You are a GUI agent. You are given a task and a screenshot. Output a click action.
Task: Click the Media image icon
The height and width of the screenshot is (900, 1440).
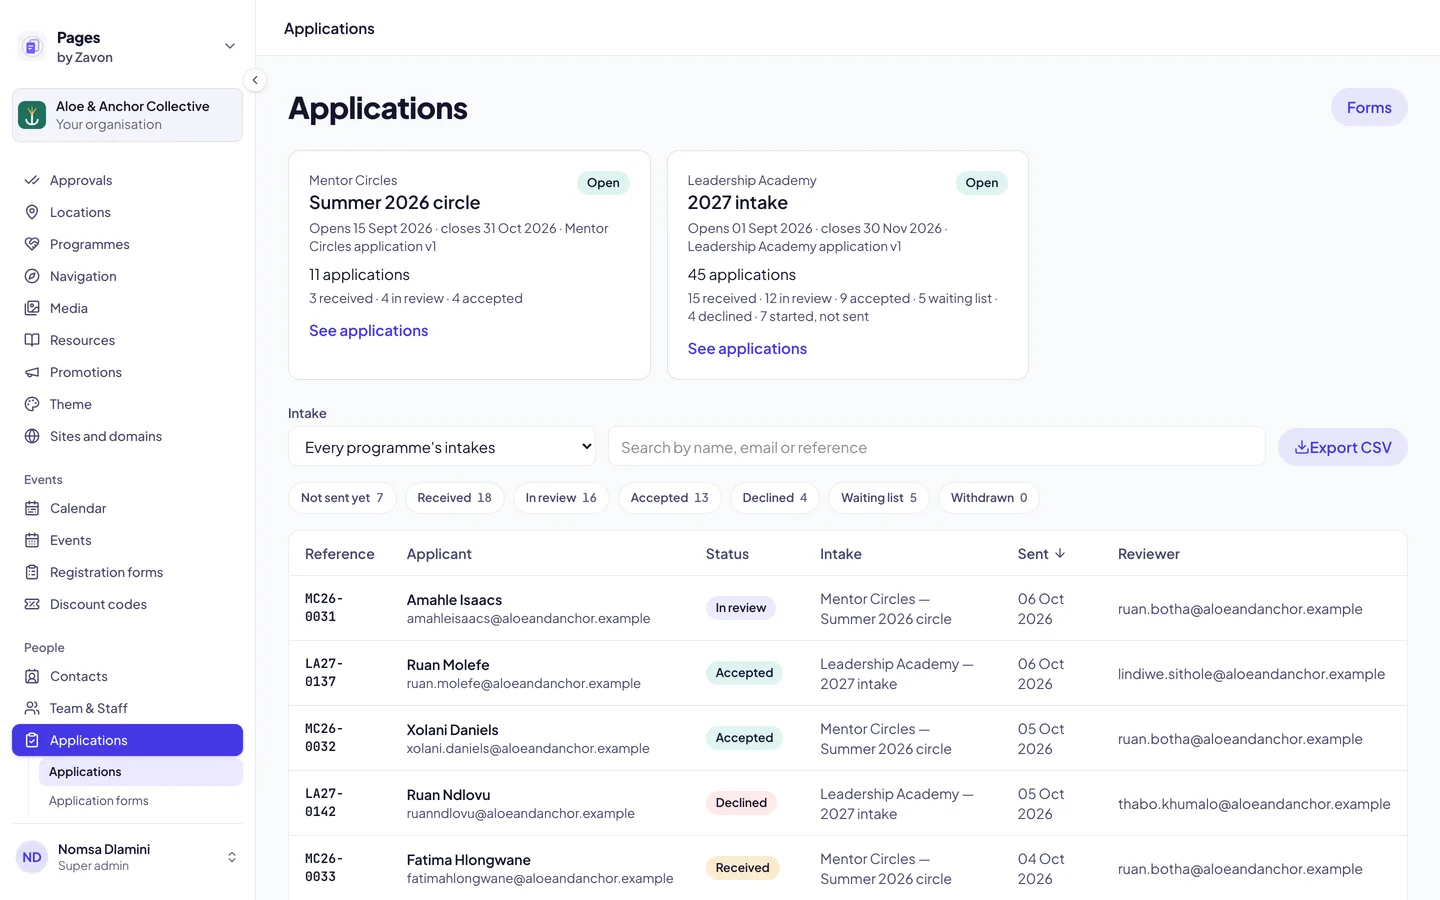[x=32, y=308]
